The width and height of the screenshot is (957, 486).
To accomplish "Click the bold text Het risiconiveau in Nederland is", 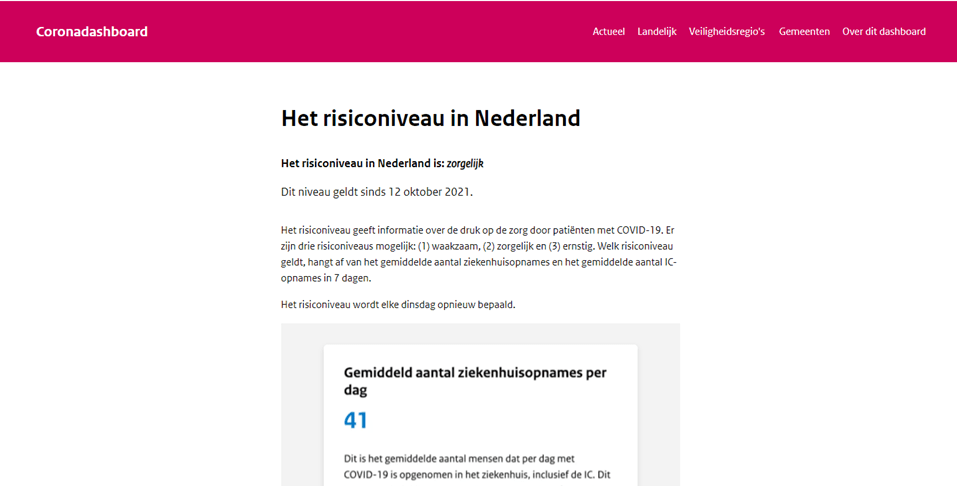I will point(362,163).
